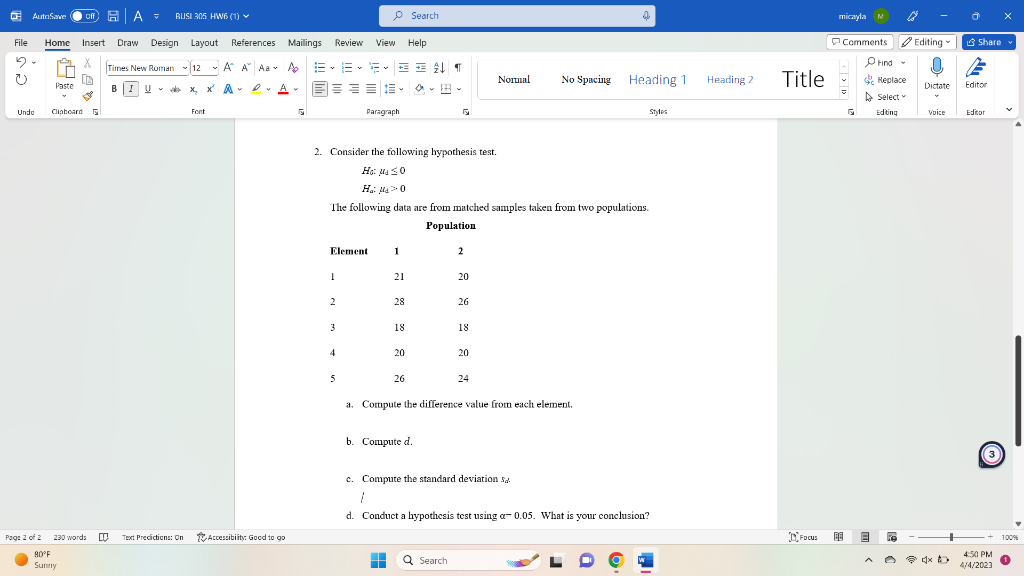The image size is (1024, 576).
Task: Click microphone icon in search box
Action: point(646,16)
